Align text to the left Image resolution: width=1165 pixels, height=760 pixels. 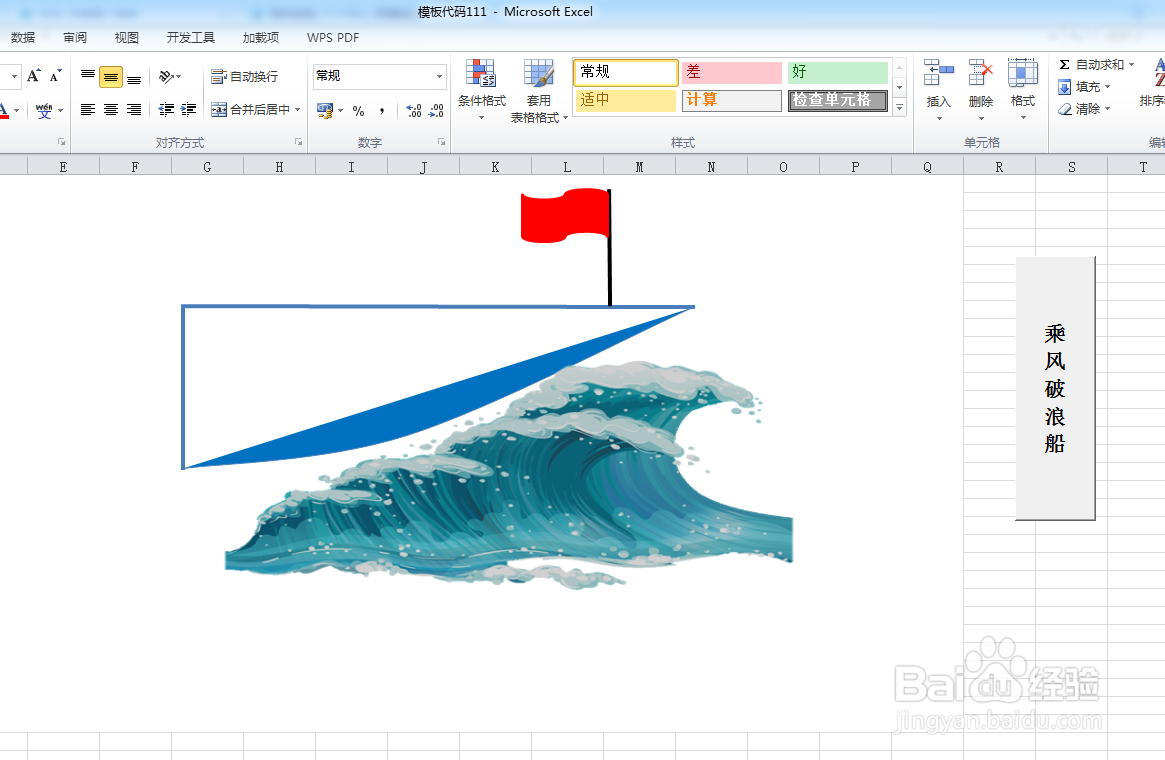tap(88, 109)
